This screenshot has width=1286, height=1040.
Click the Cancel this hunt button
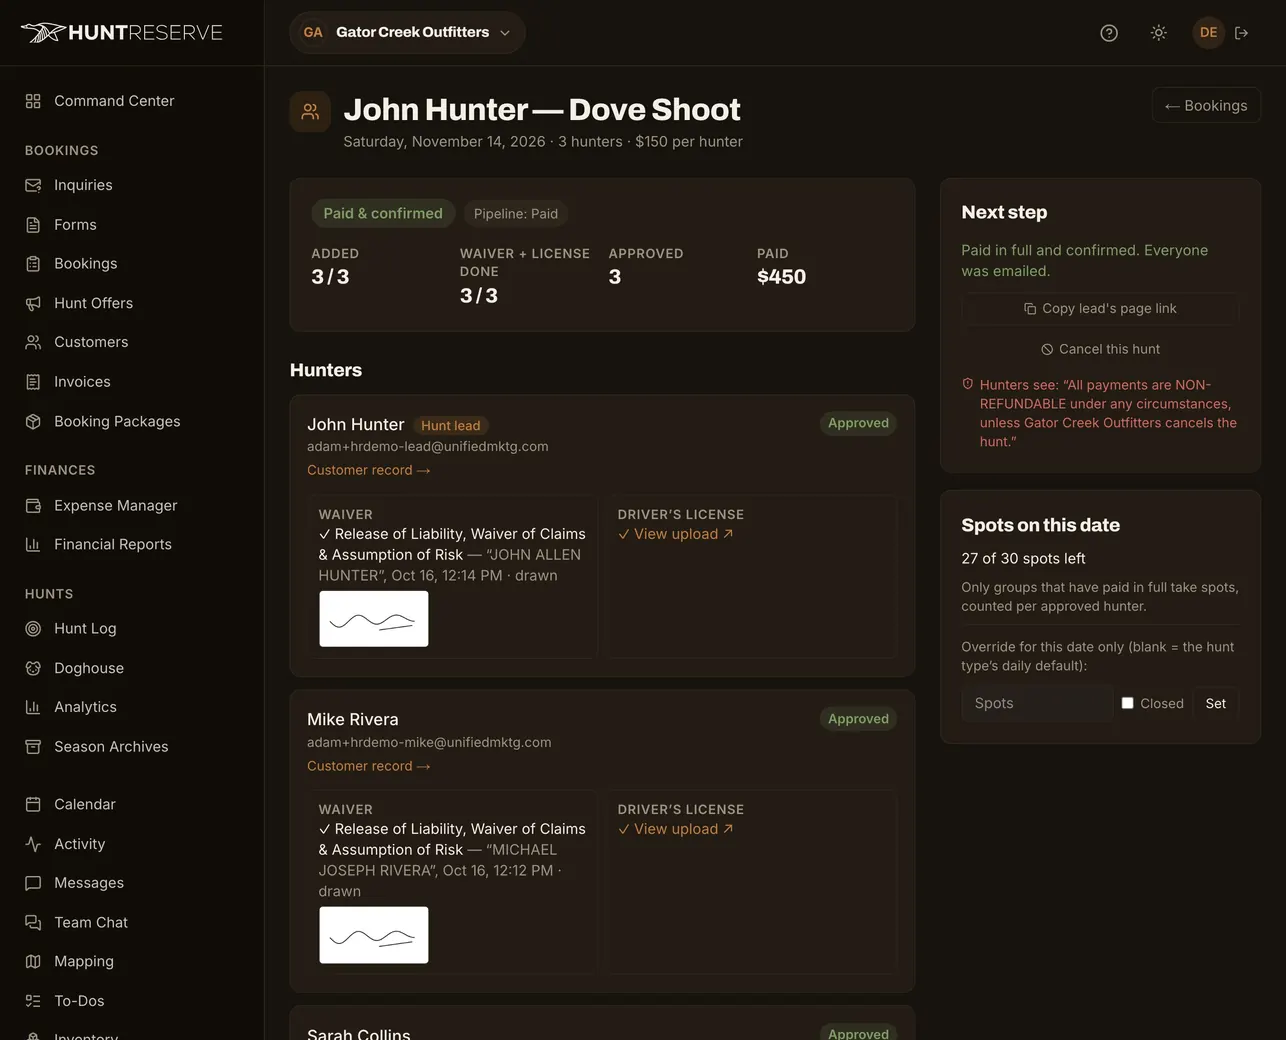pyautogui.click(x=1100, y=349)
